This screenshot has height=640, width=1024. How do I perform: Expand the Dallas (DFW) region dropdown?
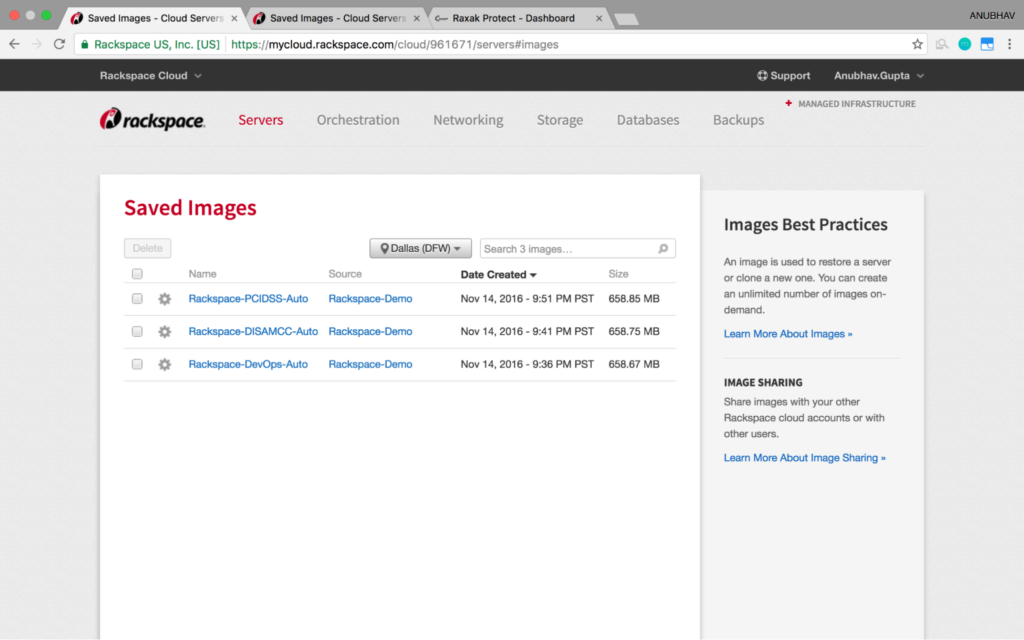pyautogui.click(x=420, y=248)
